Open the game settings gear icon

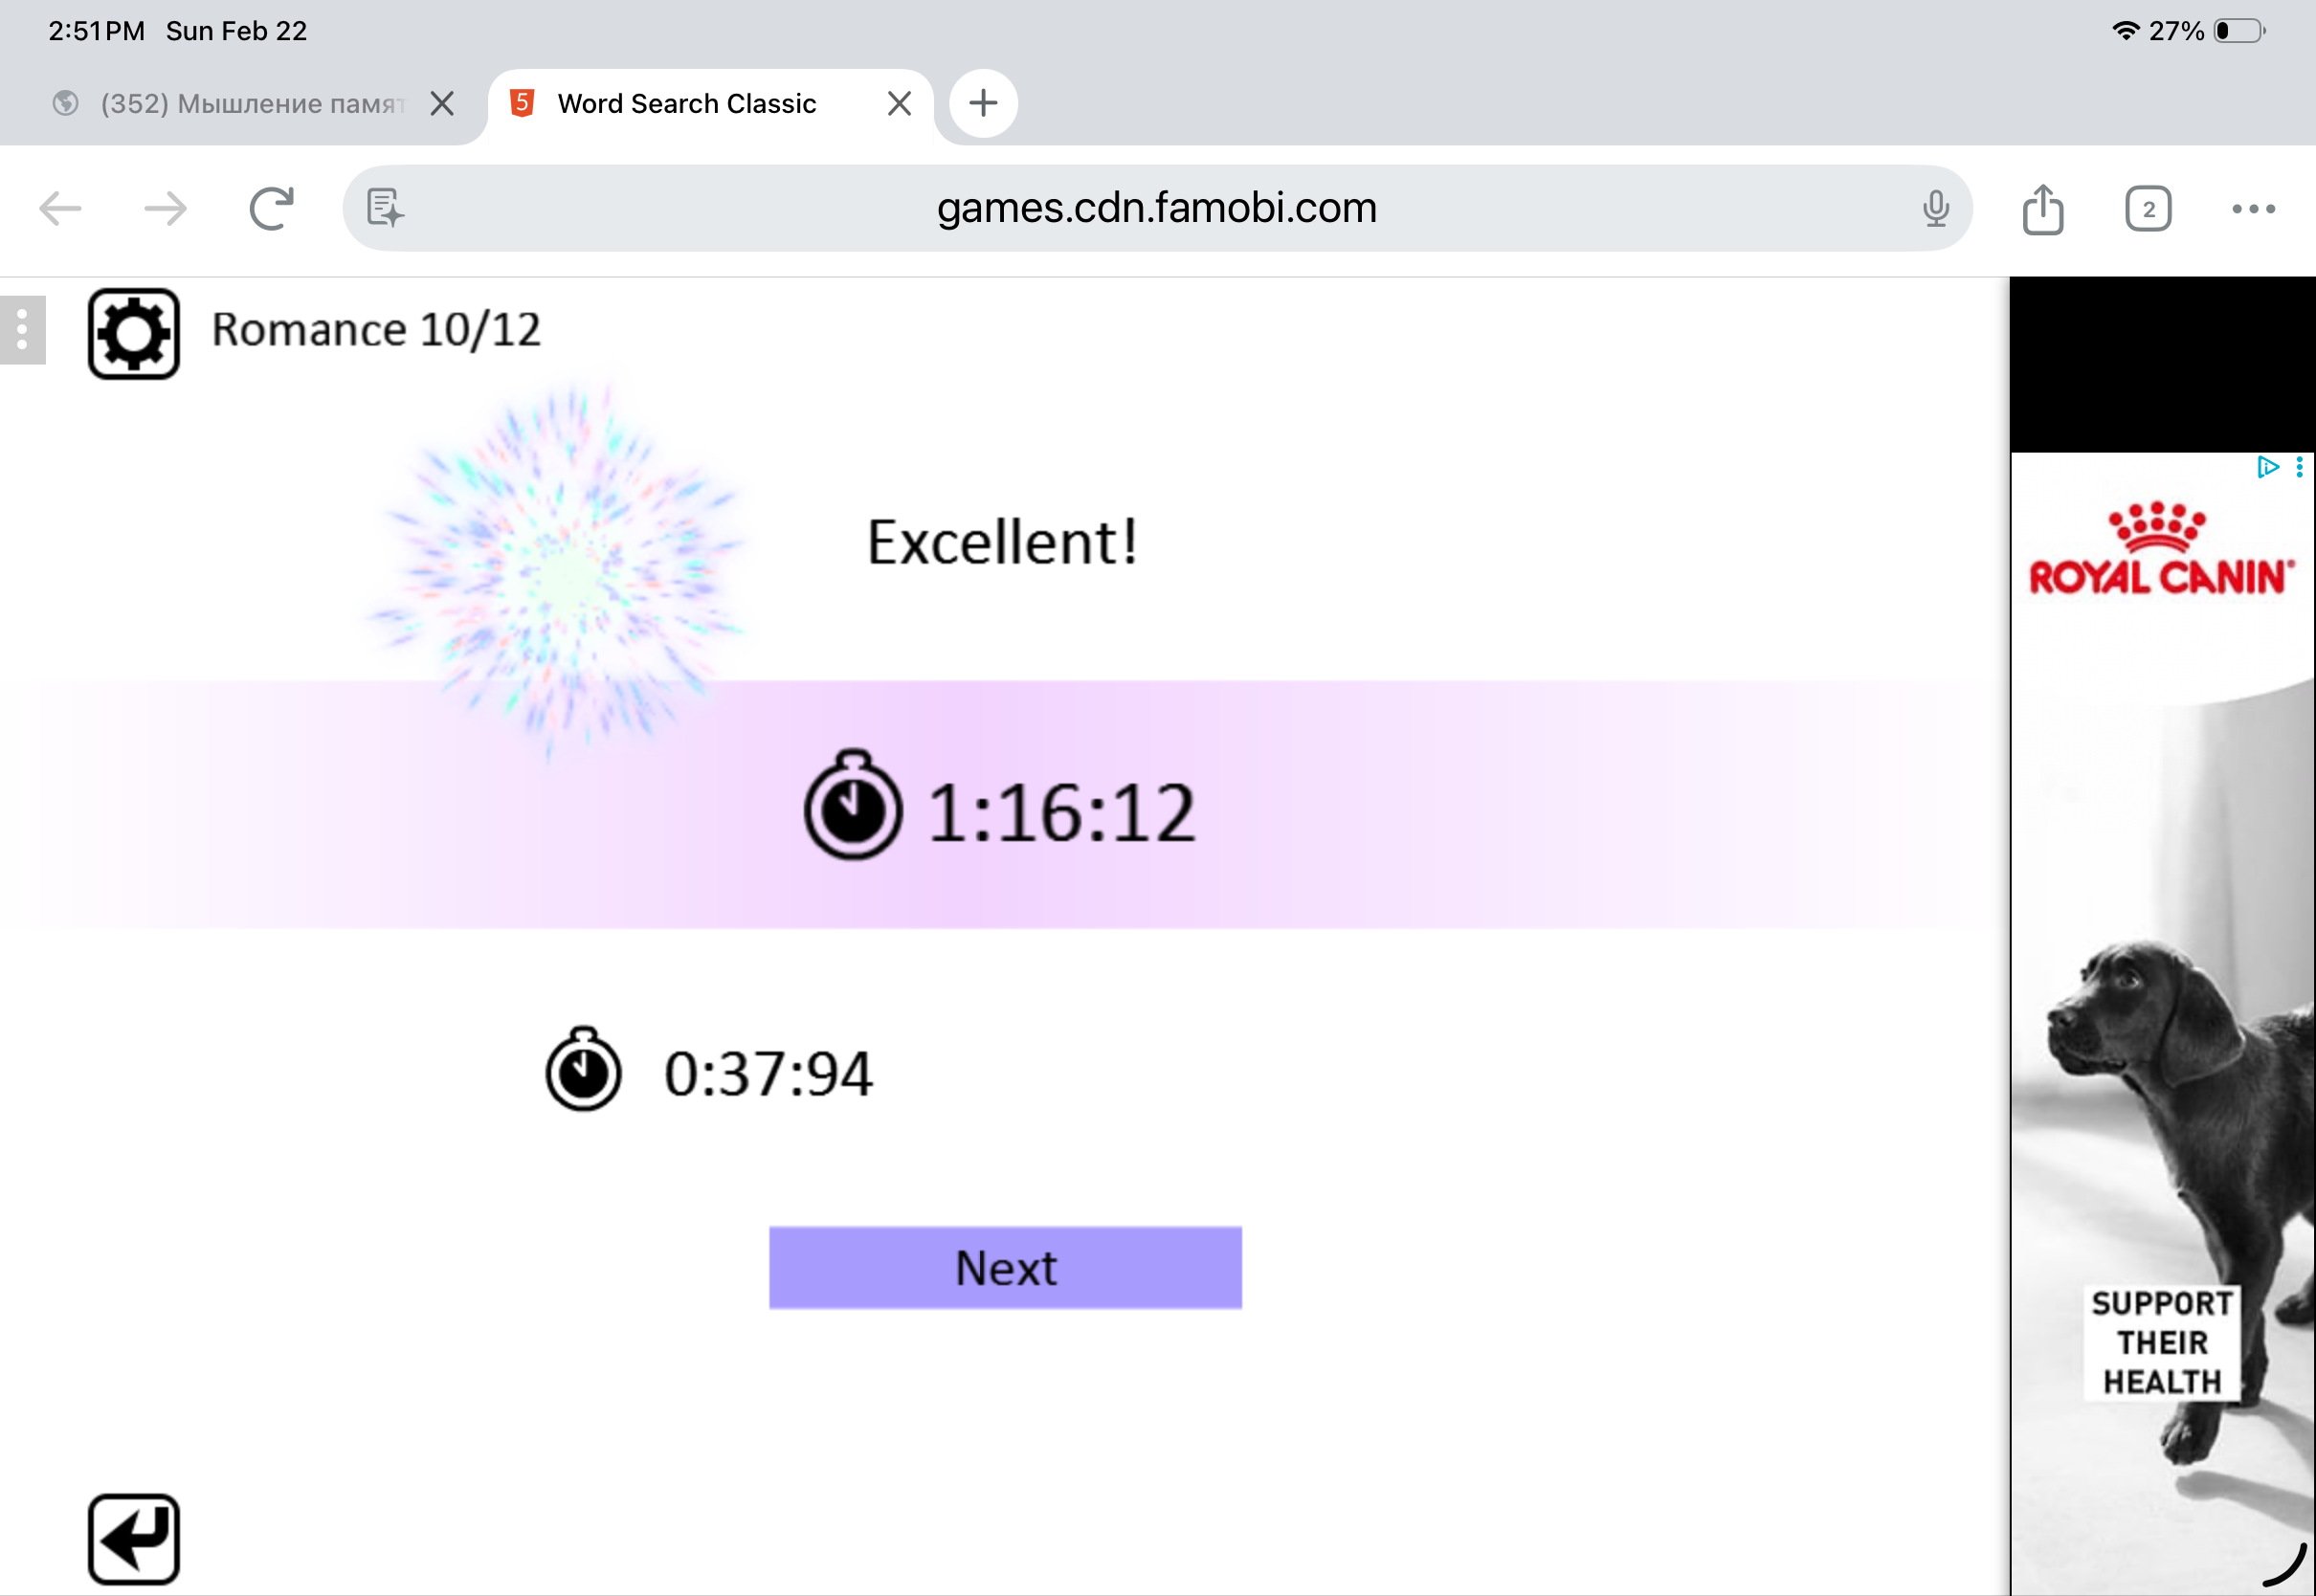(x=133, y=334)
